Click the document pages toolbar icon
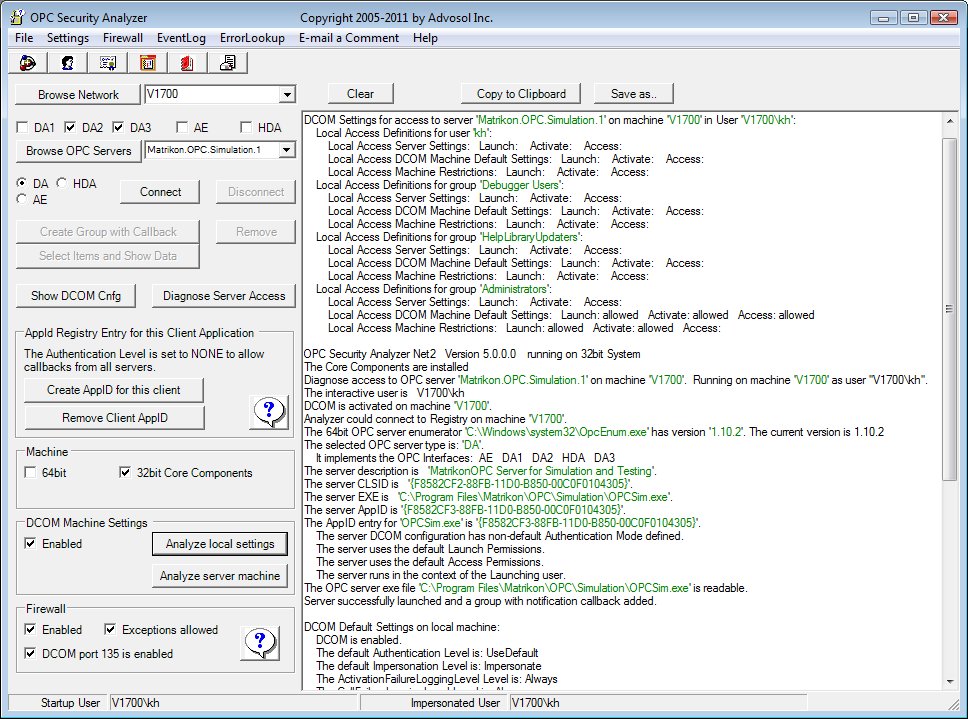 (x=228, y=63)
